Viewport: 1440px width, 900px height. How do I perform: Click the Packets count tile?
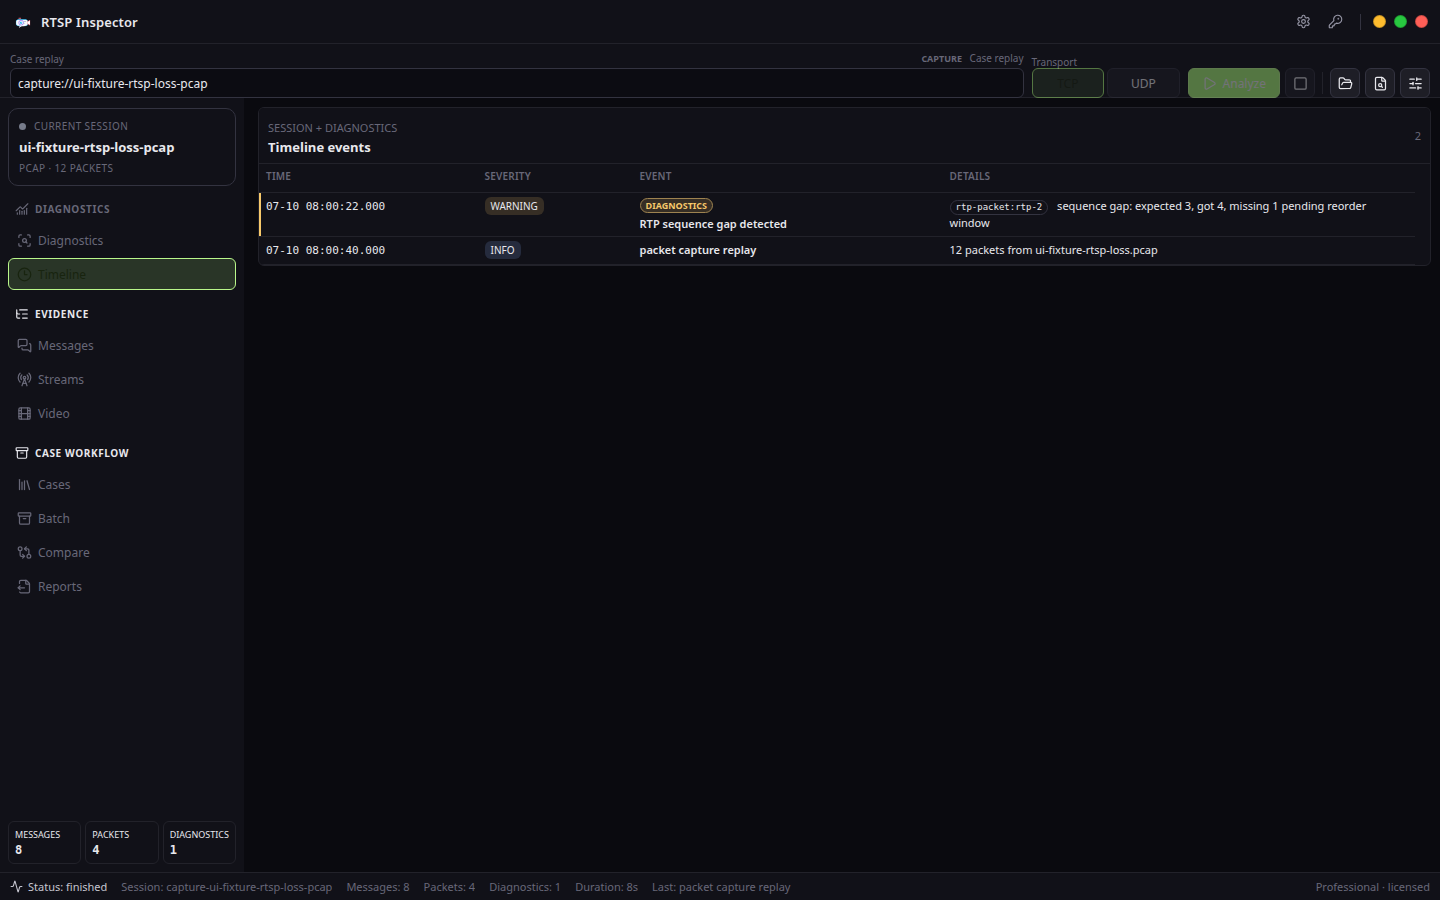click(122, 842)
